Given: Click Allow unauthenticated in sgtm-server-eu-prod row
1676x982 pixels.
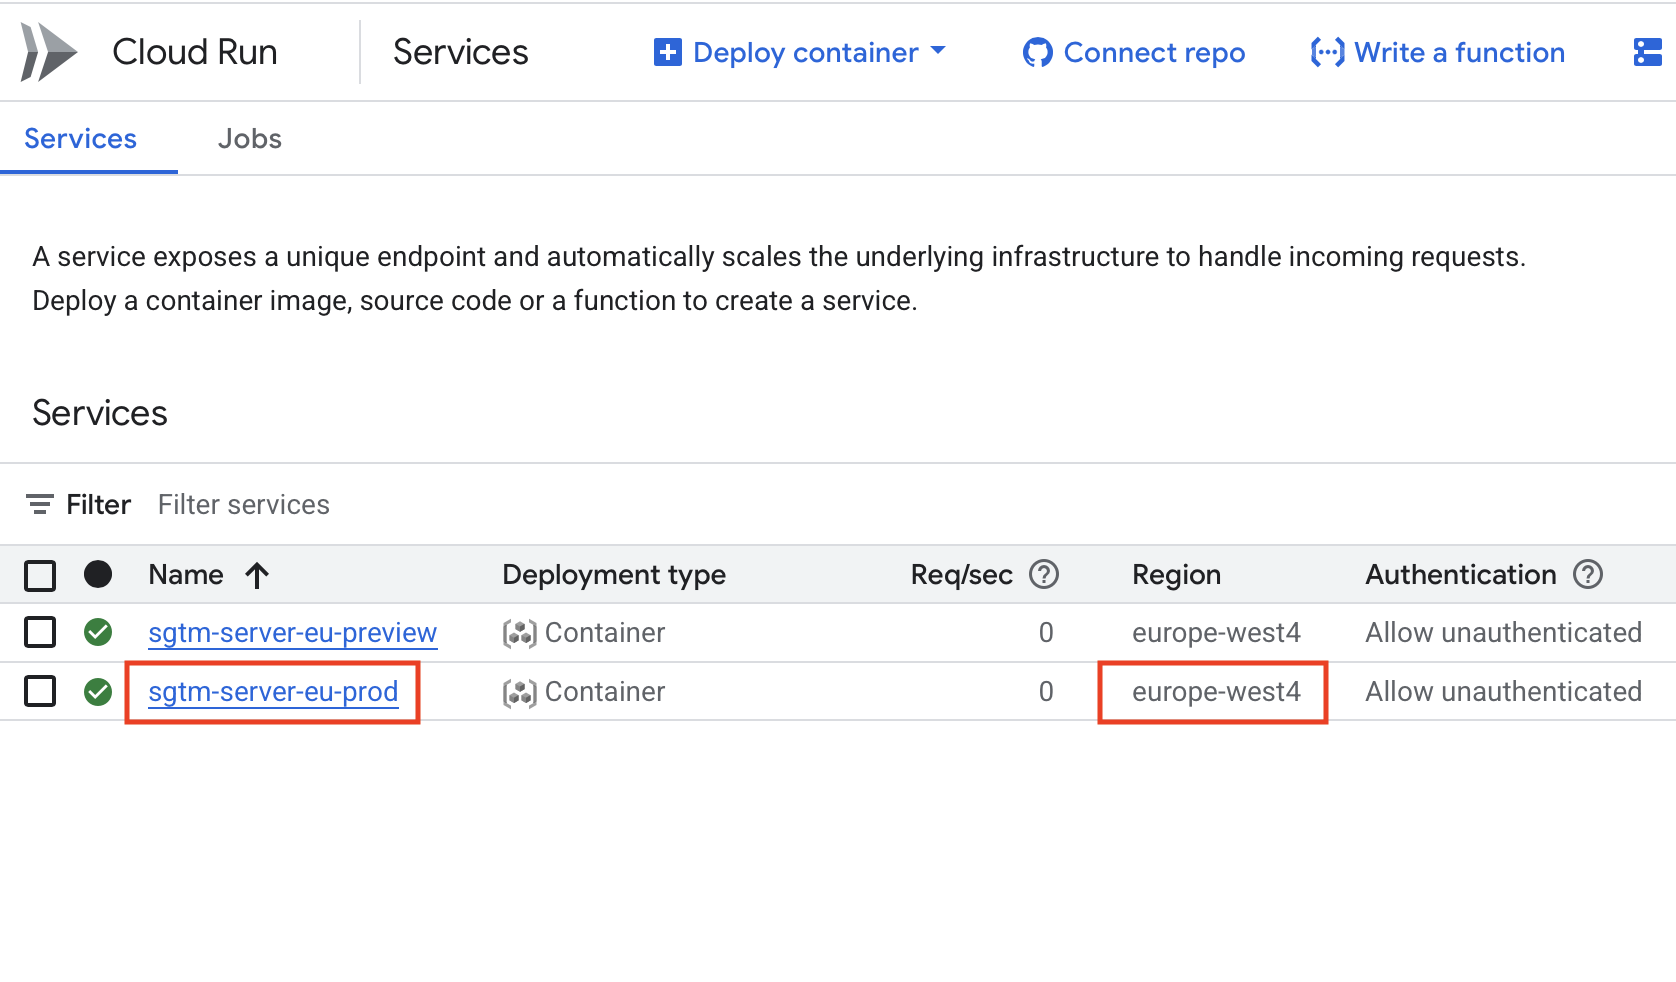Looking at the screenshot, I should [x=1504, y=692].
